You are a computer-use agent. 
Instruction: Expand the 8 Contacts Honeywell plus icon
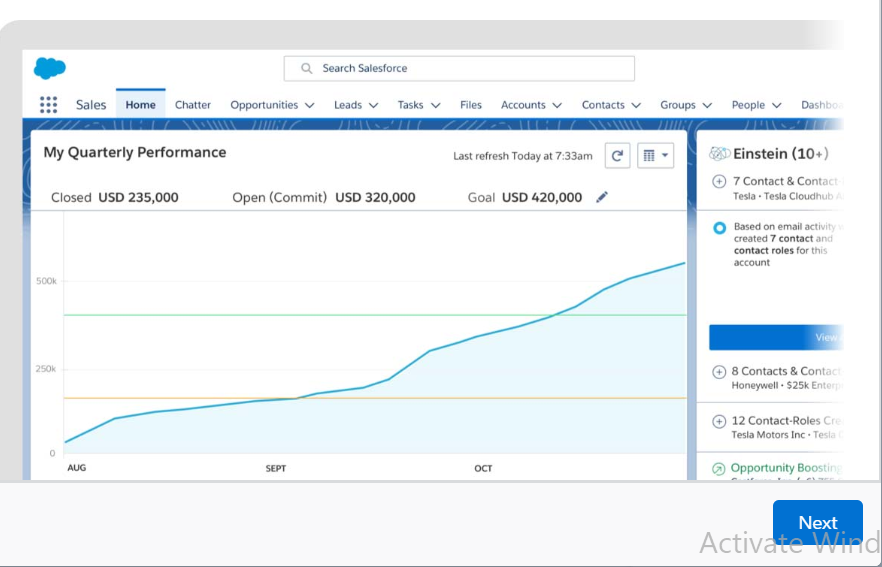pos(719,372)
